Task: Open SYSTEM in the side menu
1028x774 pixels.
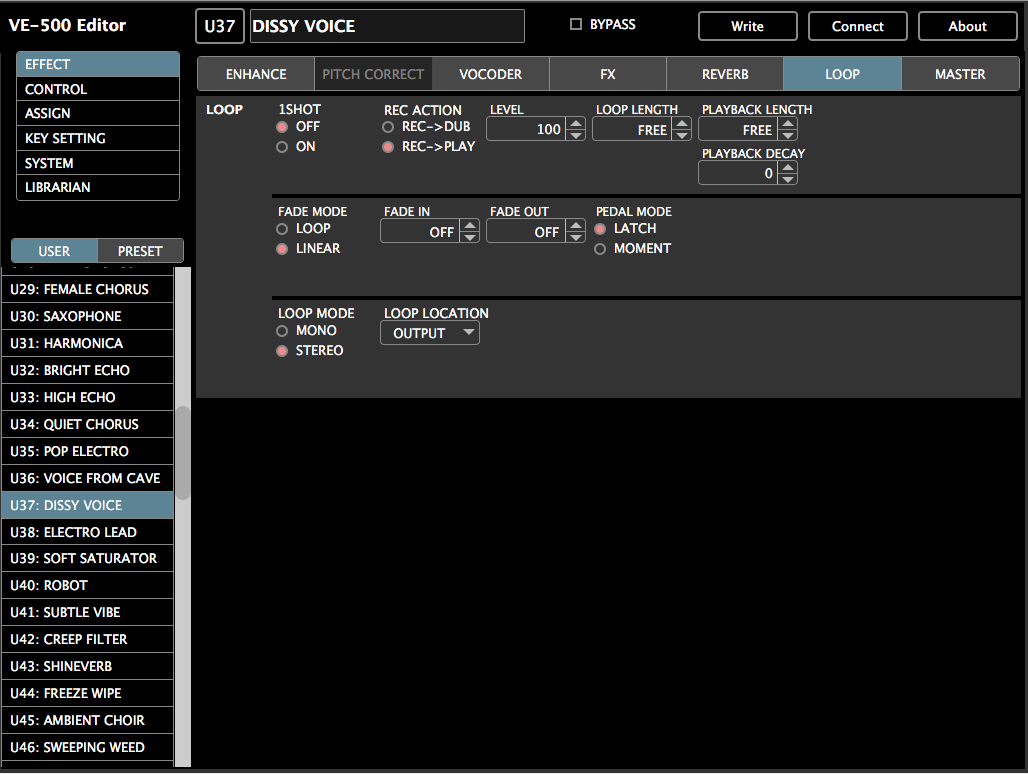Action: (98, 163)
